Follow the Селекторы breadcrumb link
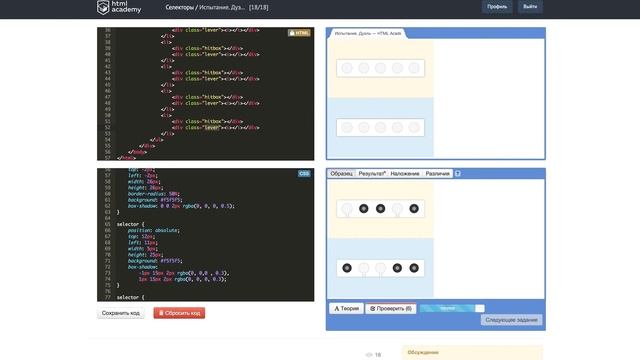This screenshot has width=640, height=360. coord(180,7)
